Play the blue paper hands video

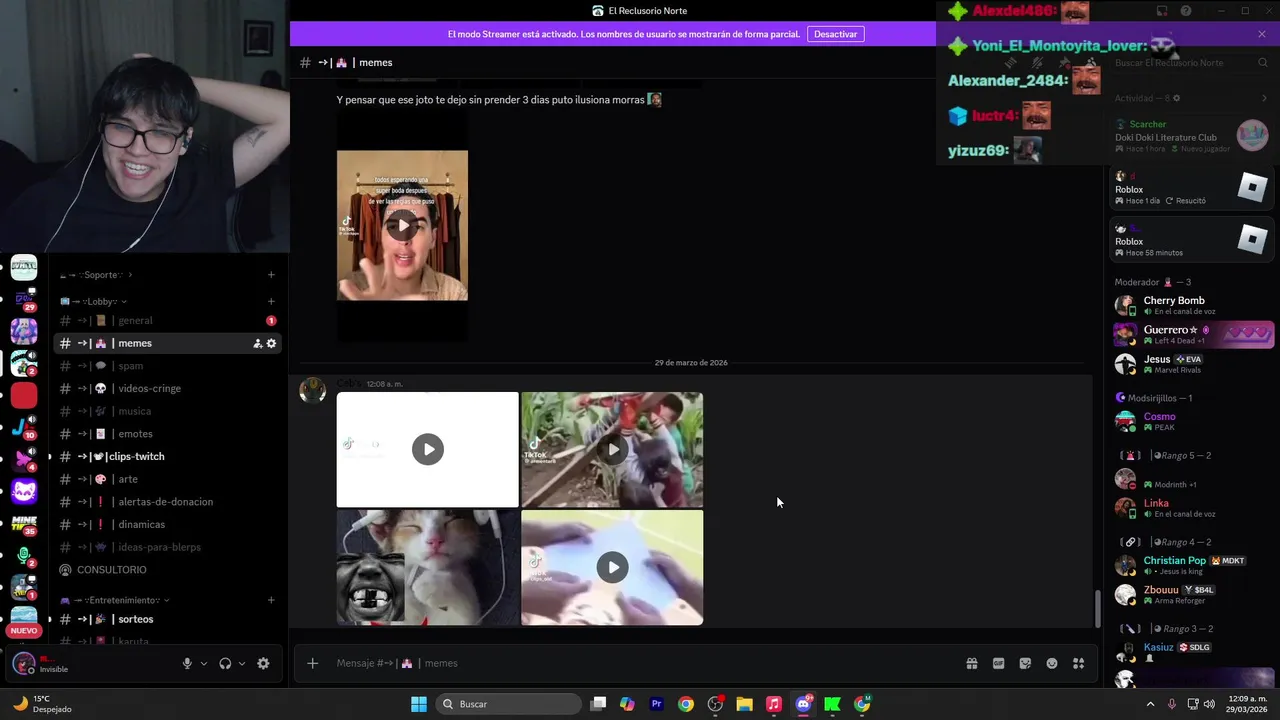point(612,567)
